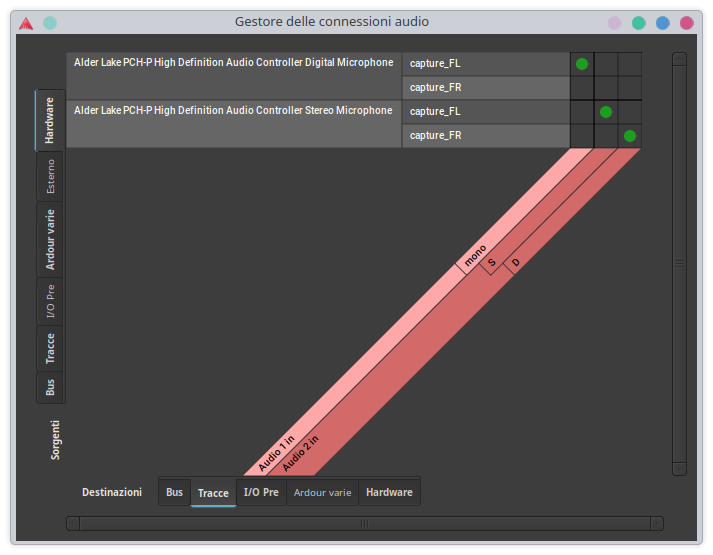Click the horizontal scrollbar's right arrow
The height and width of the screenshot is (555, 713).
click(656, 523)
